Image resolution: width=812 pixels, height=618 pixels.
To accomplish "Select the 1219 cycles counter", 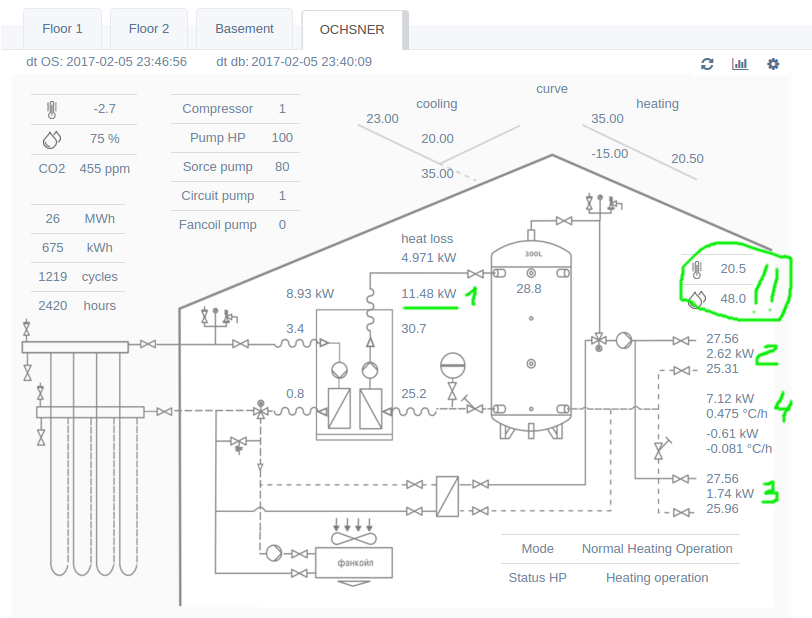I will 78,277.
